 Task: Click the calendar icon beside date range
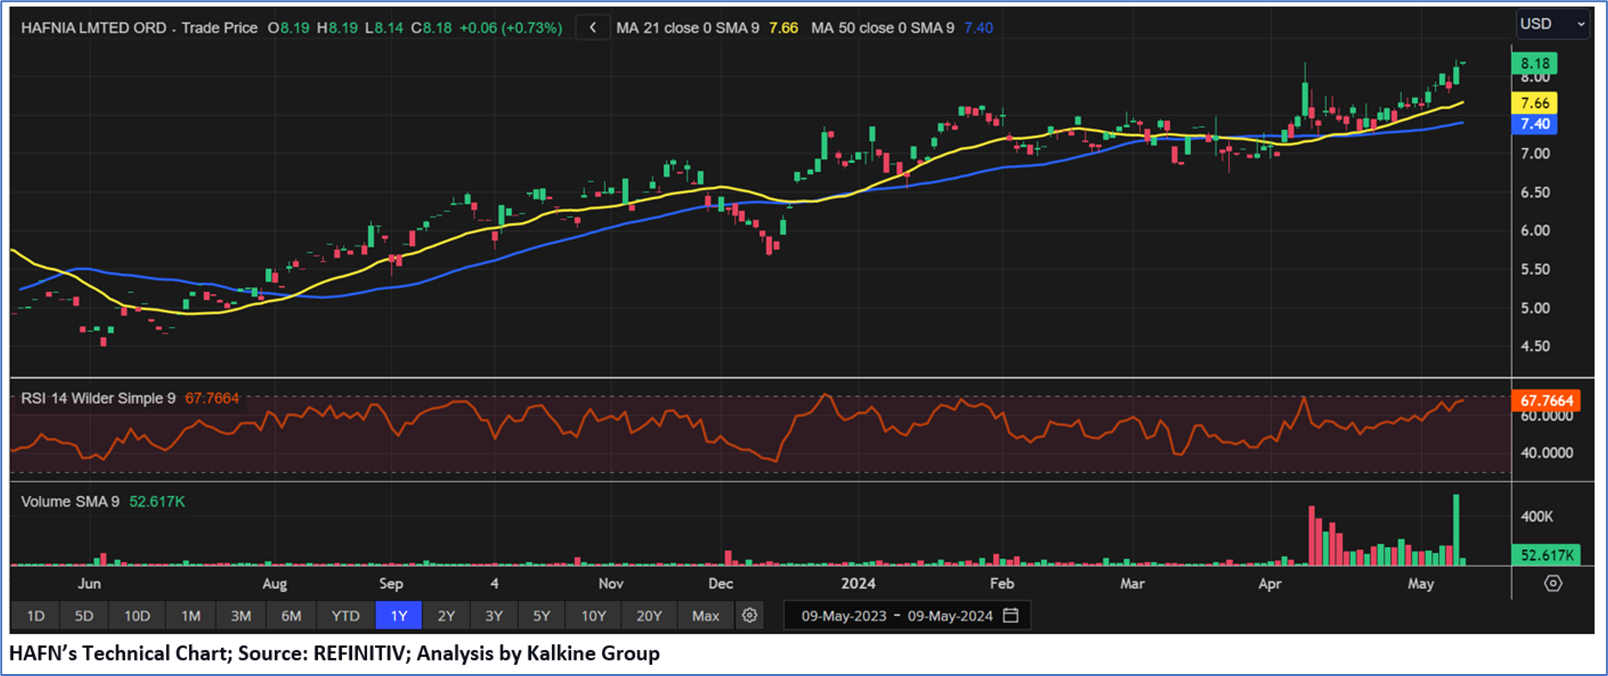1011,616
